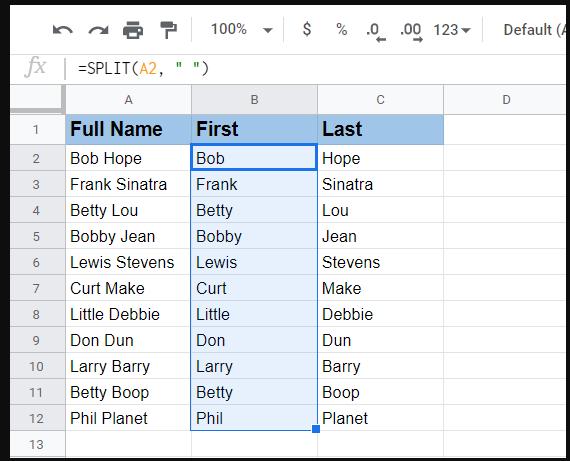Screen dimensions: 570x461
Task: Click the Last header cell
Action: coord(380,129)
